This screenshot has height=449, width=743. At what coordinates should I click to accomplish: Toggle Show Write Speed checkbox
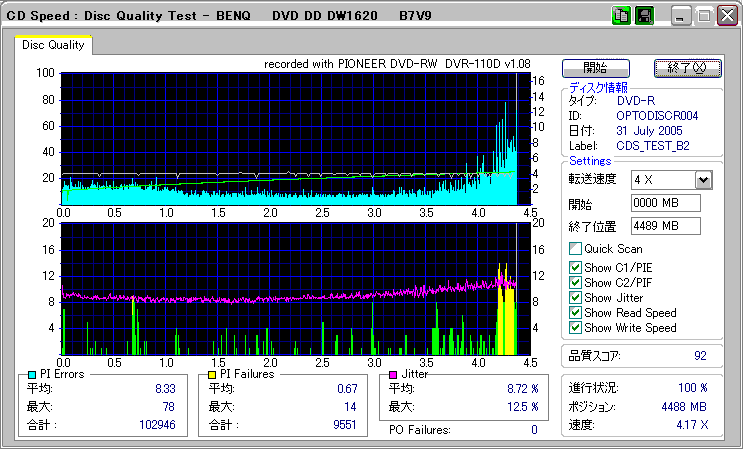pyautogui.click(x=575, y=327)
